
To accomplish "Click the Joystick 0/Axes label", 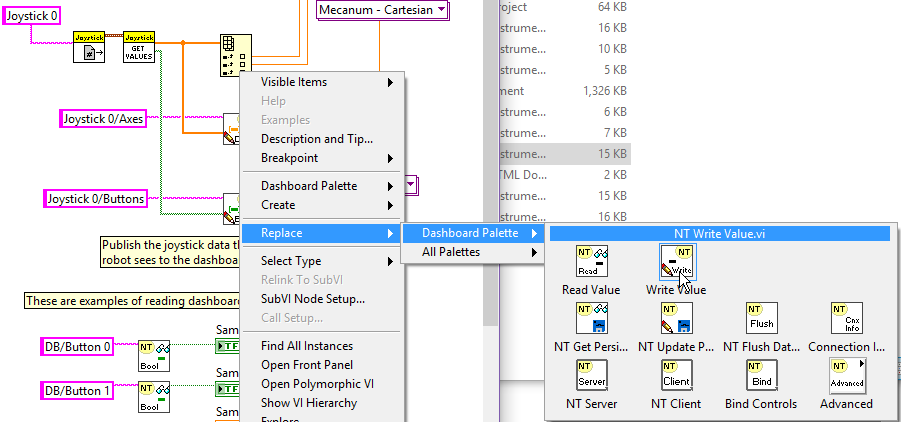I will [x=104, y=120].
